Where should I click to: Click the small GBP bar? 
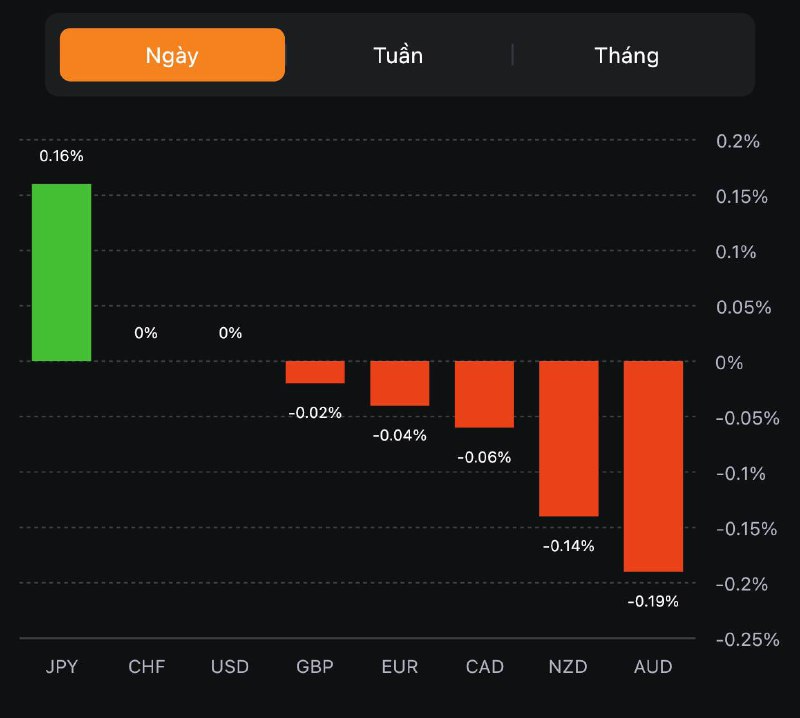tap(315, 372)
